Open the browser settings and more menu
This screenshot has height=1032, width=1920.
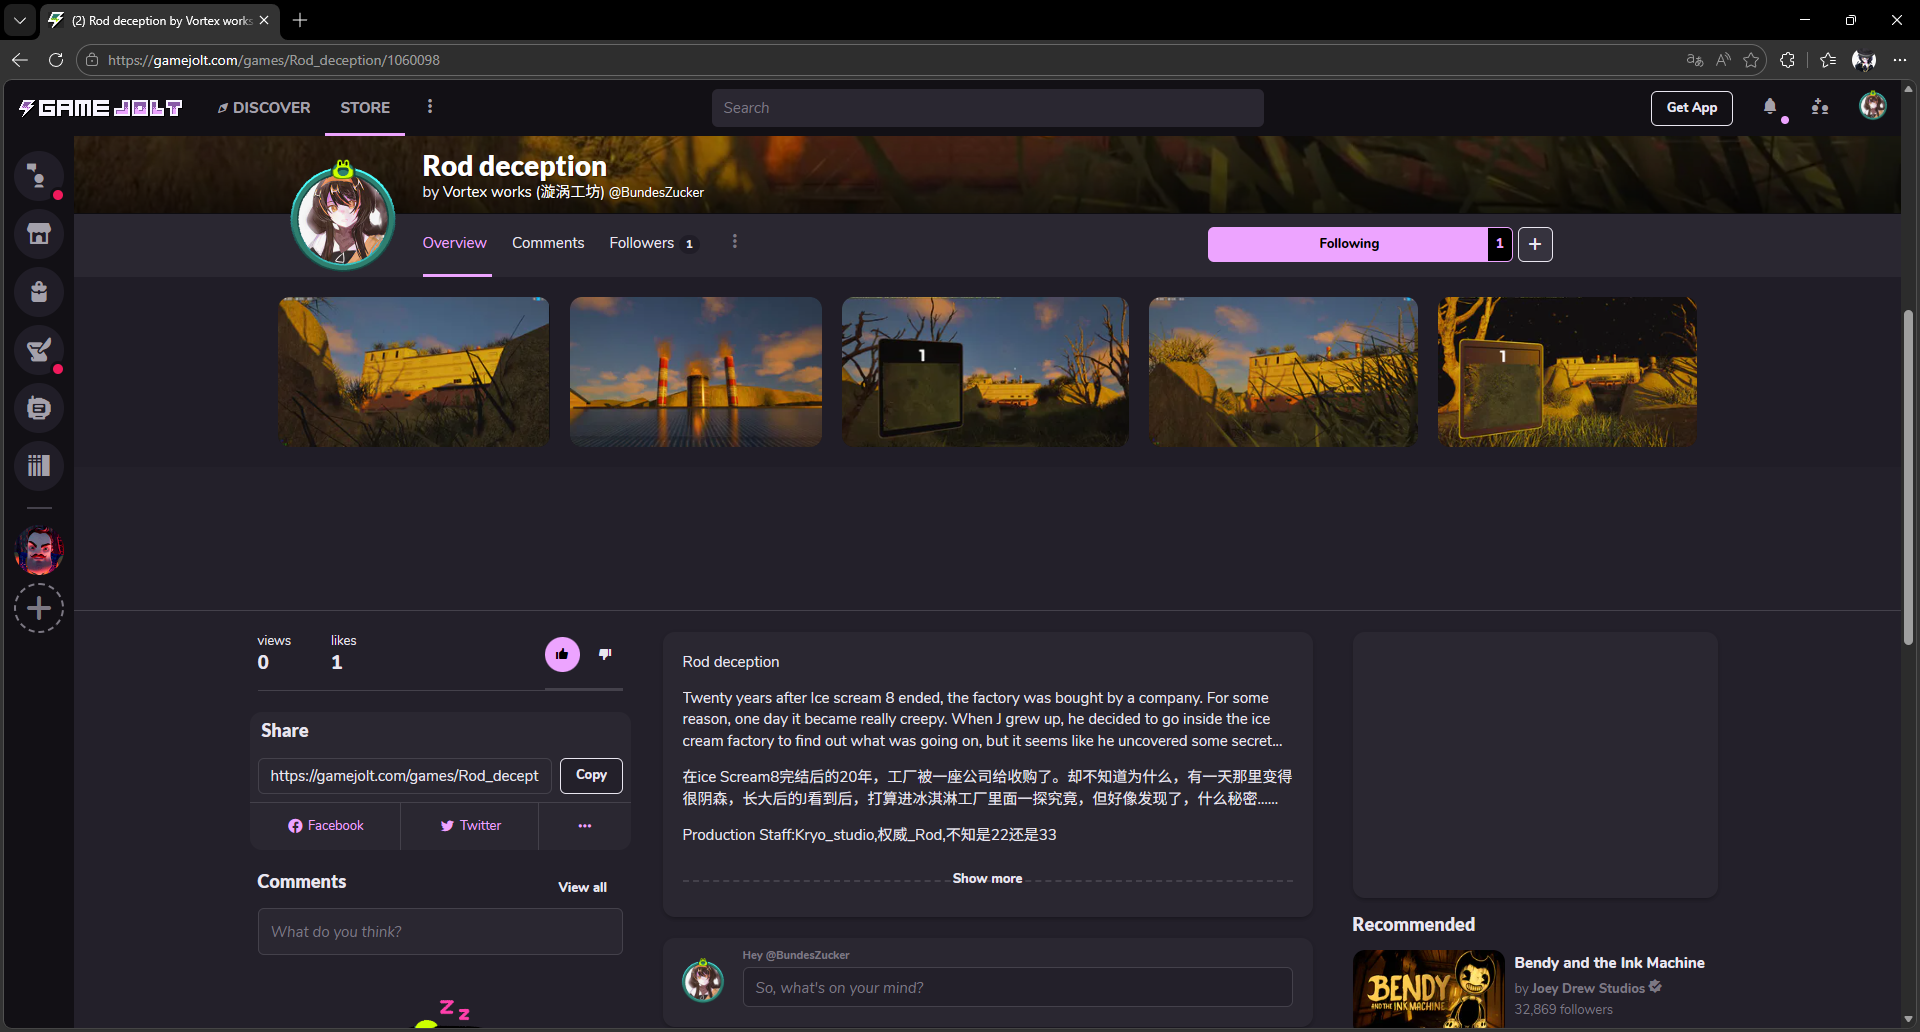coord(1900,60)
